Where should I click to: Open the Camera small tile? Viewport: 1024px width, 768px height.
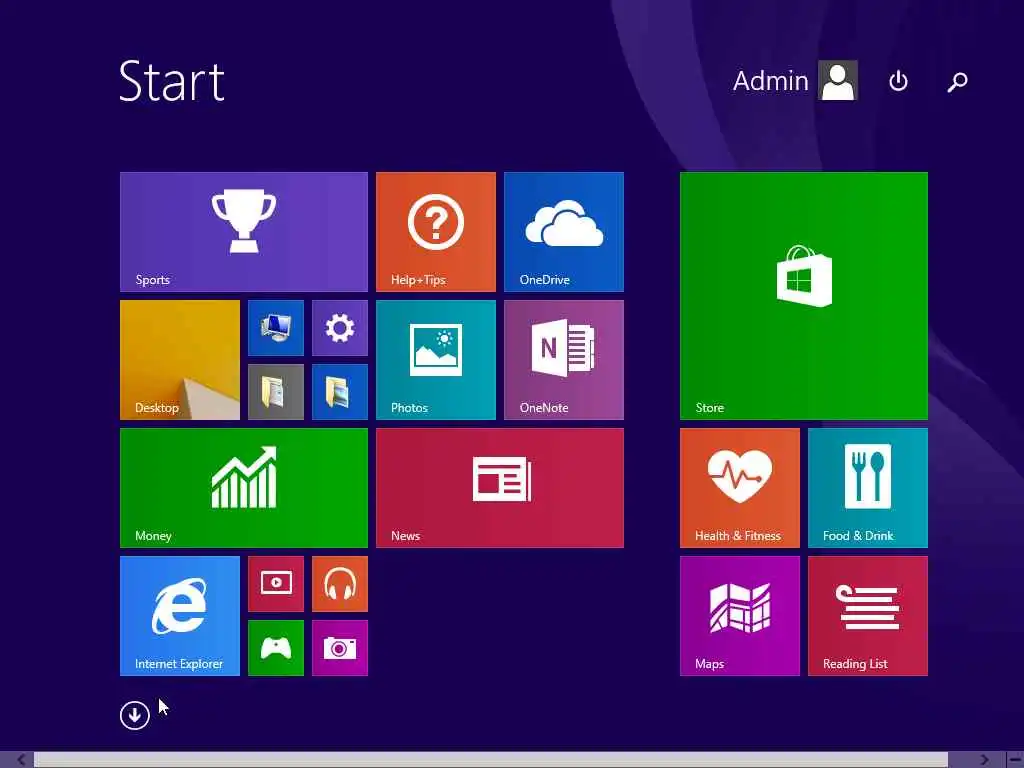[x=340, y=648]
